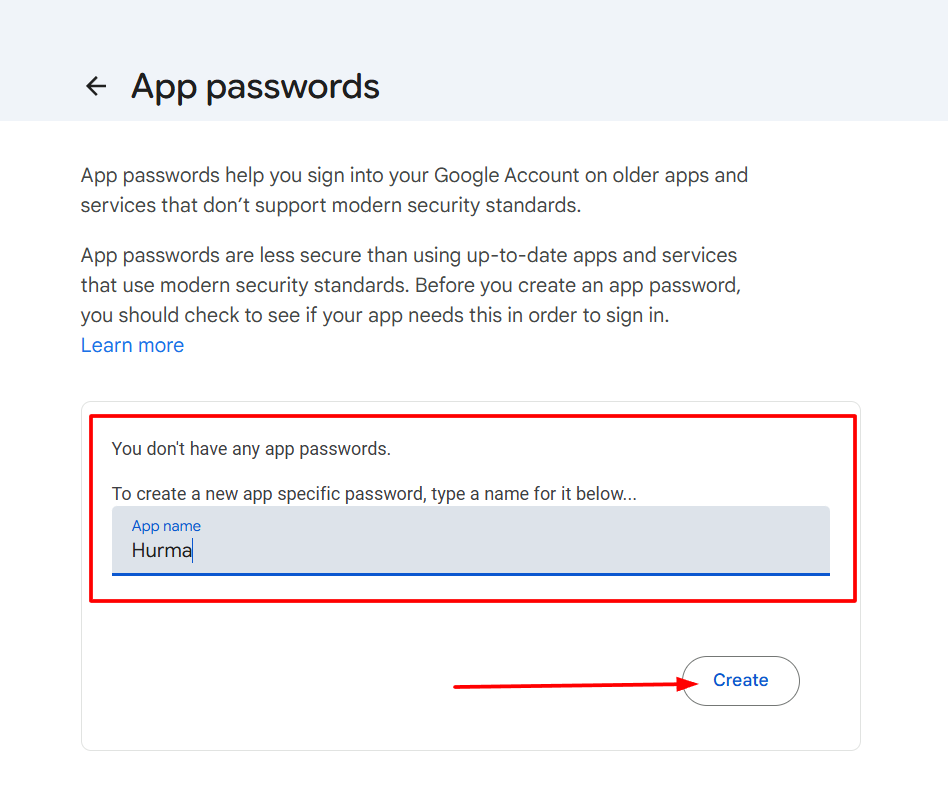
Task: Click the typed text Hurma
Action: 161,550
